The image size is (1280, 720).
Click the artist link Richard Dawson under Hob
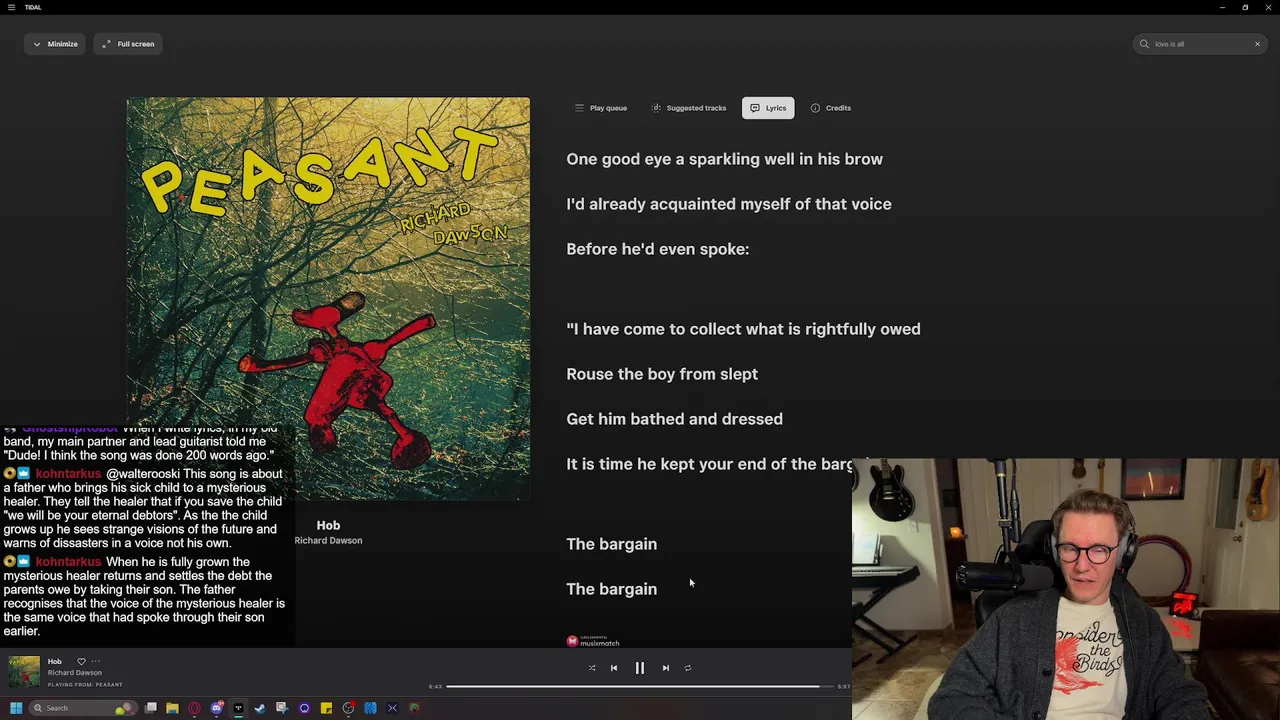(328, 541)
